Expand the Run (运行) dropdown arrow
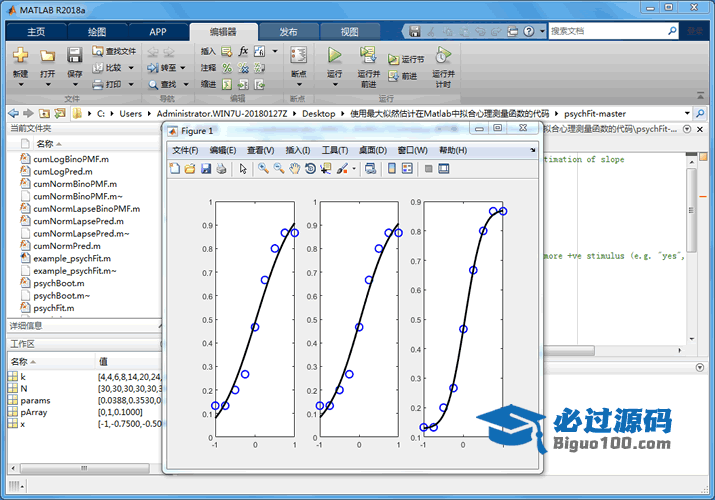The height and width of the screenshot is (500, 715). [335, 84]
